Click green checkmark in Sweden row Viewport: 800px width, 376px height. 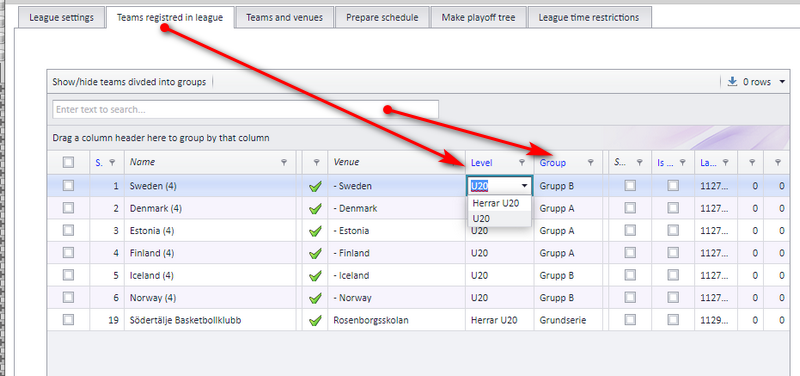point(315,187)
